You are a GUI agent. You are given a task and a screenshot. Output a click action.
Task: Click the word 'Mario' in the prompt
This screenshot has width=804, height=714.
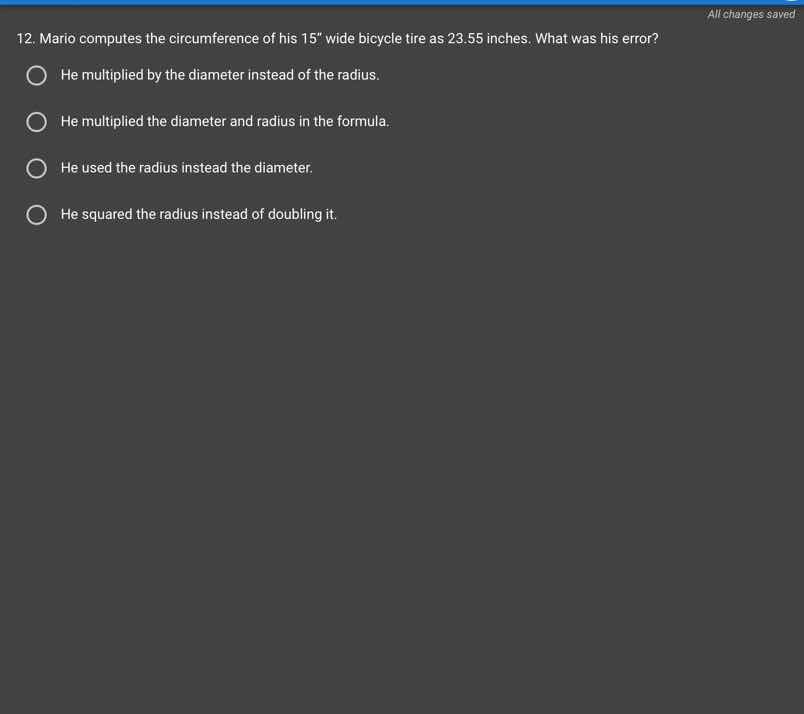click(57, 38)
